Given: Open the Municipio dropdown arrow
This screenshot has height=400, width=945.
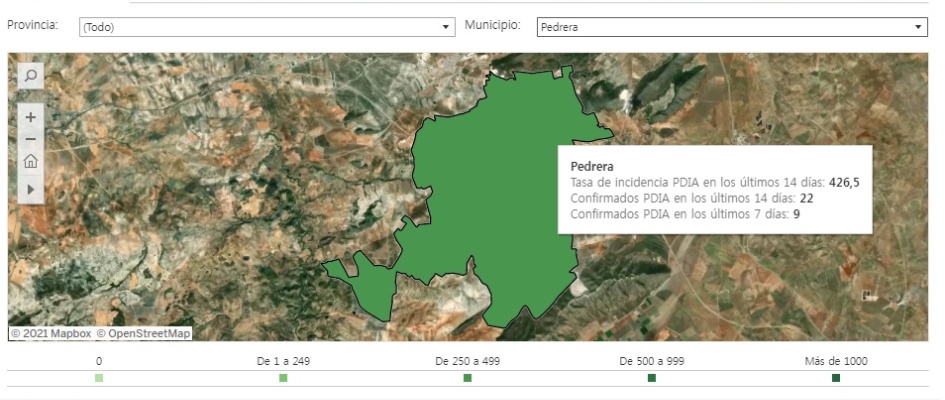Looking at the screenshot, I should point(919,27).
